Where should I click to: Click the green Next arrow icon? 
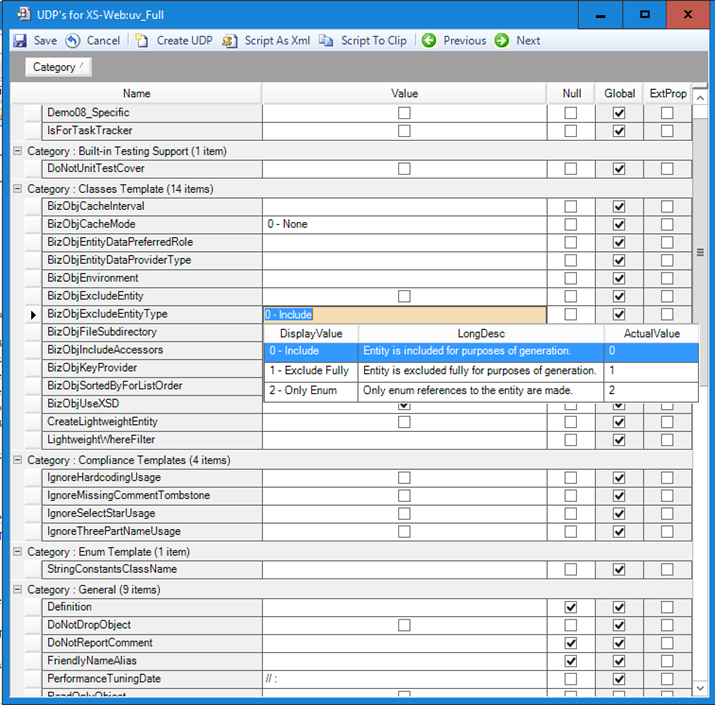[502, 41]
